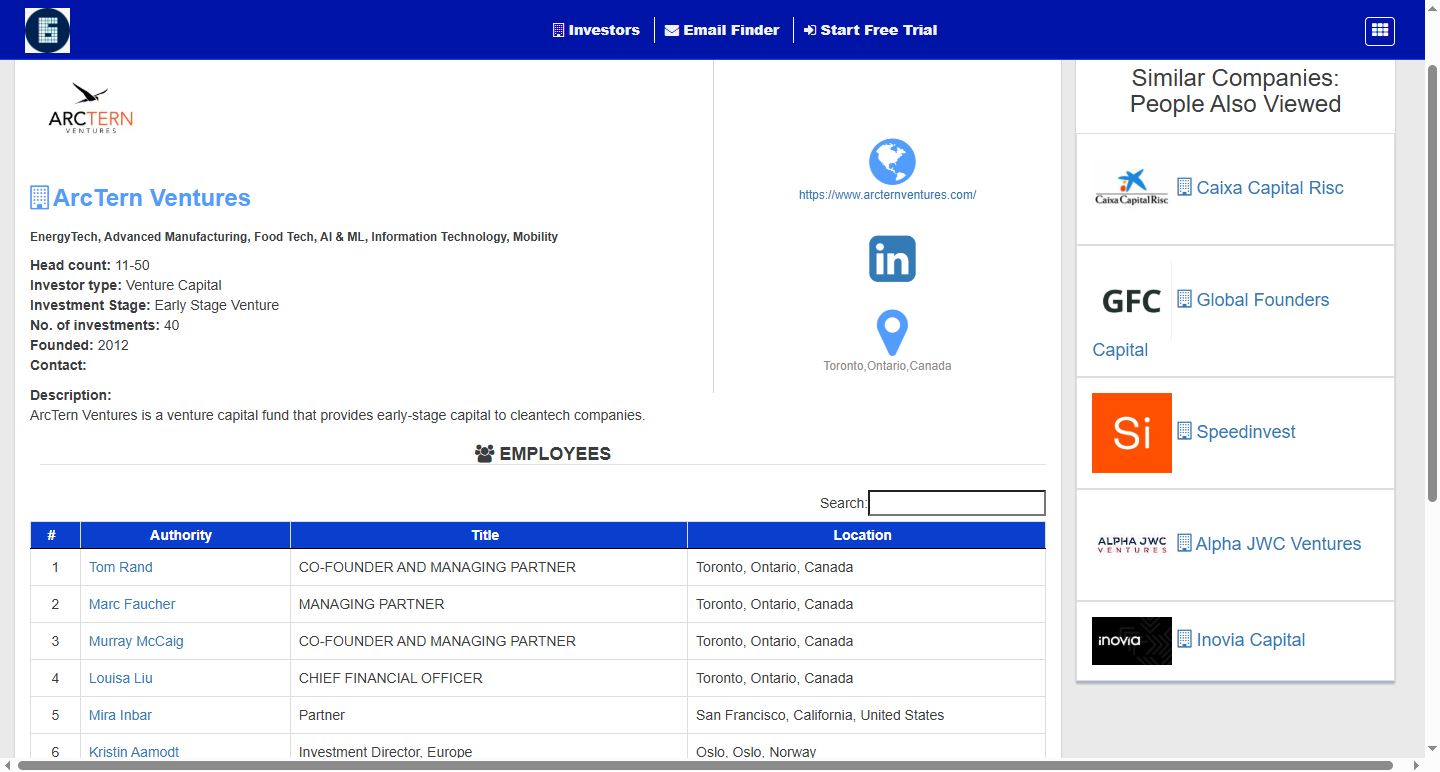This screenshot has width=1440, height=772.
Task: Open Murray McCaig's profile link
Action: [136, 641]
